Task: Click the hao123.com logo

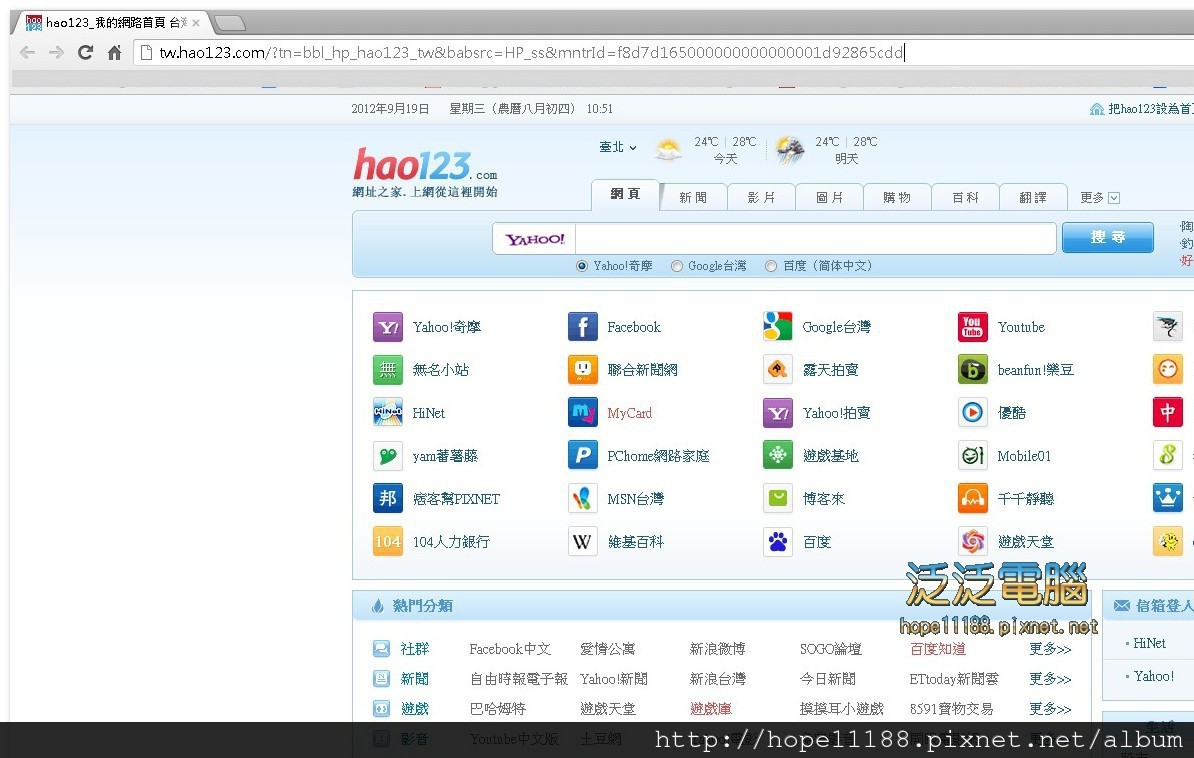Action: tap(425, 165)
